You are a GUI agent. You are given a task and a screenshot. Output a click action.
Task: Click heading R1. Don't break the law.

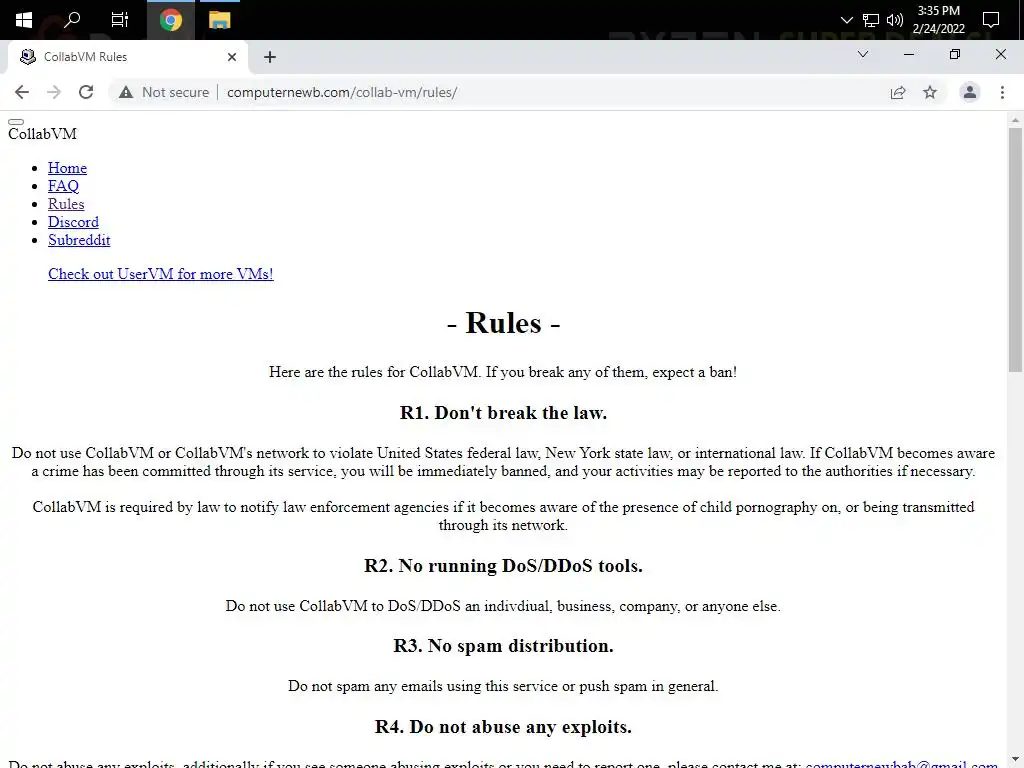tap(503, 413)
